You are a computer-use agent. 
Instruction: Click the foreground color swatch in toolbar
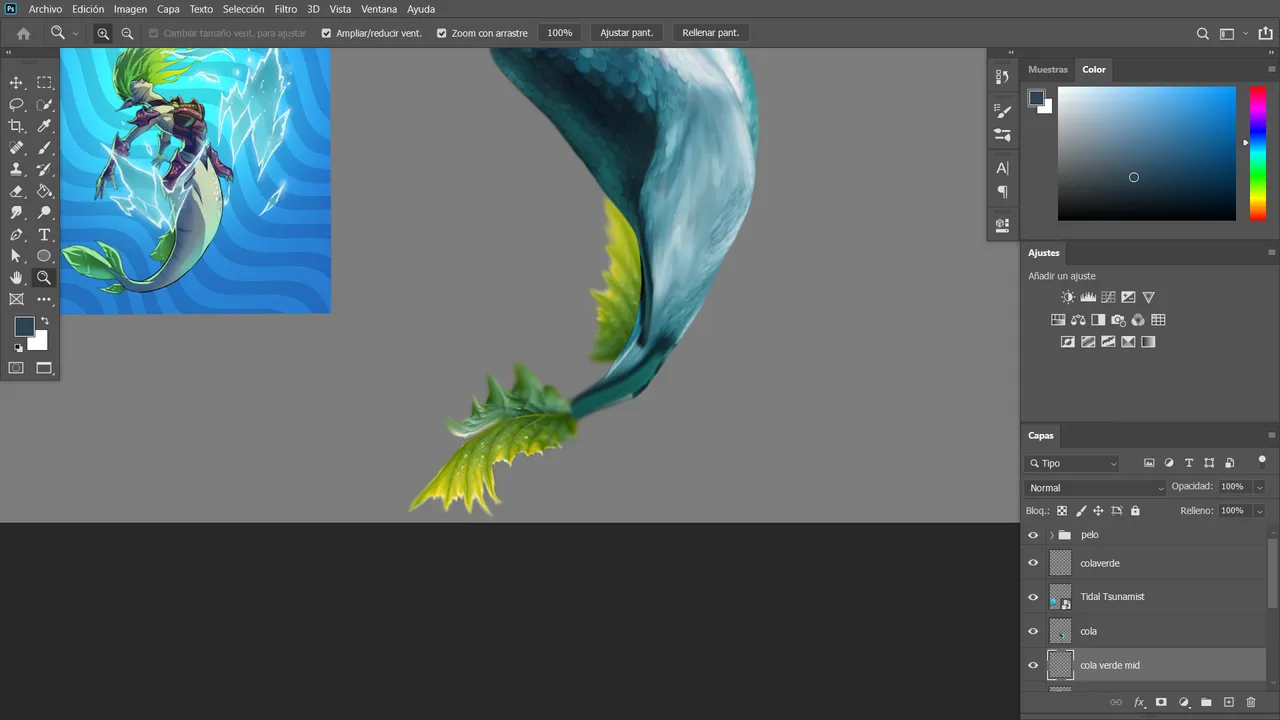coord(23,327)
